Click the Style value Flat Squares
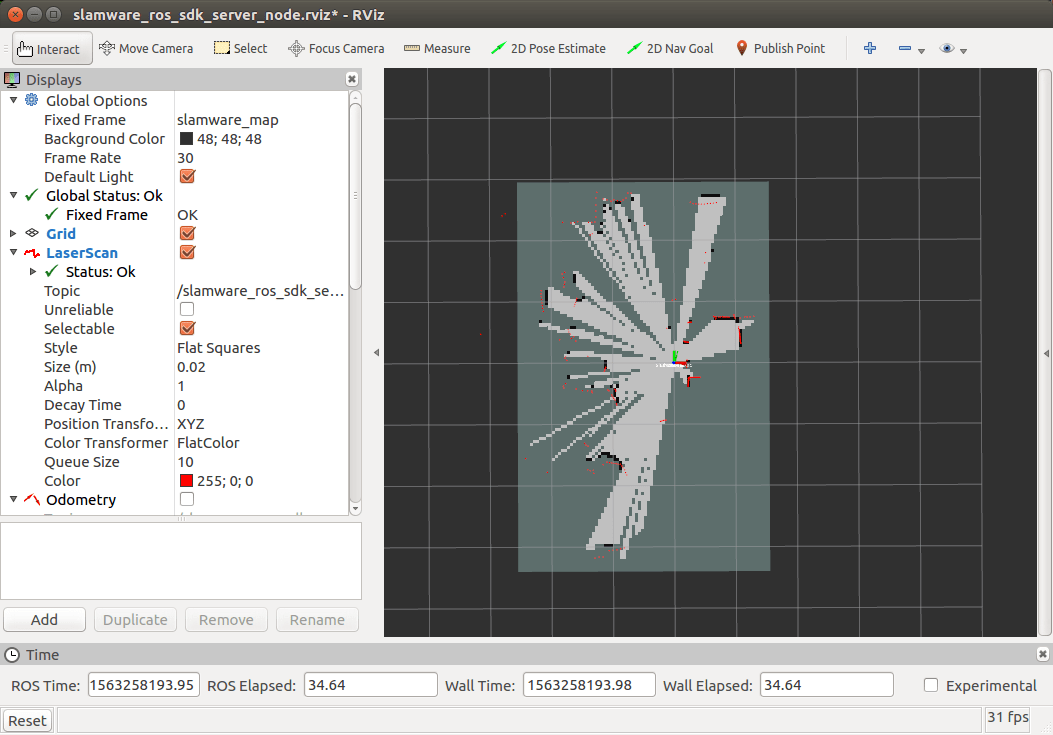The height and width of the screenshot is (735, 1053). 218,347
